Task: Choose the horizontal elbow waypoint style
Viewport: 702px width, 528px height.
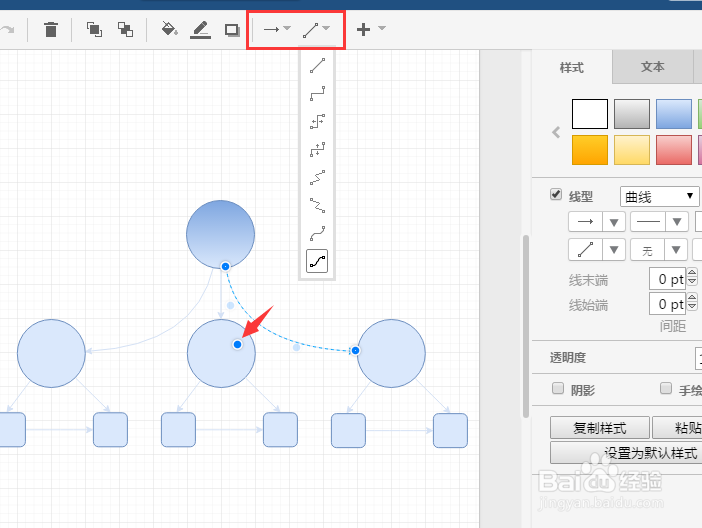Action: [x=317, y=121]
